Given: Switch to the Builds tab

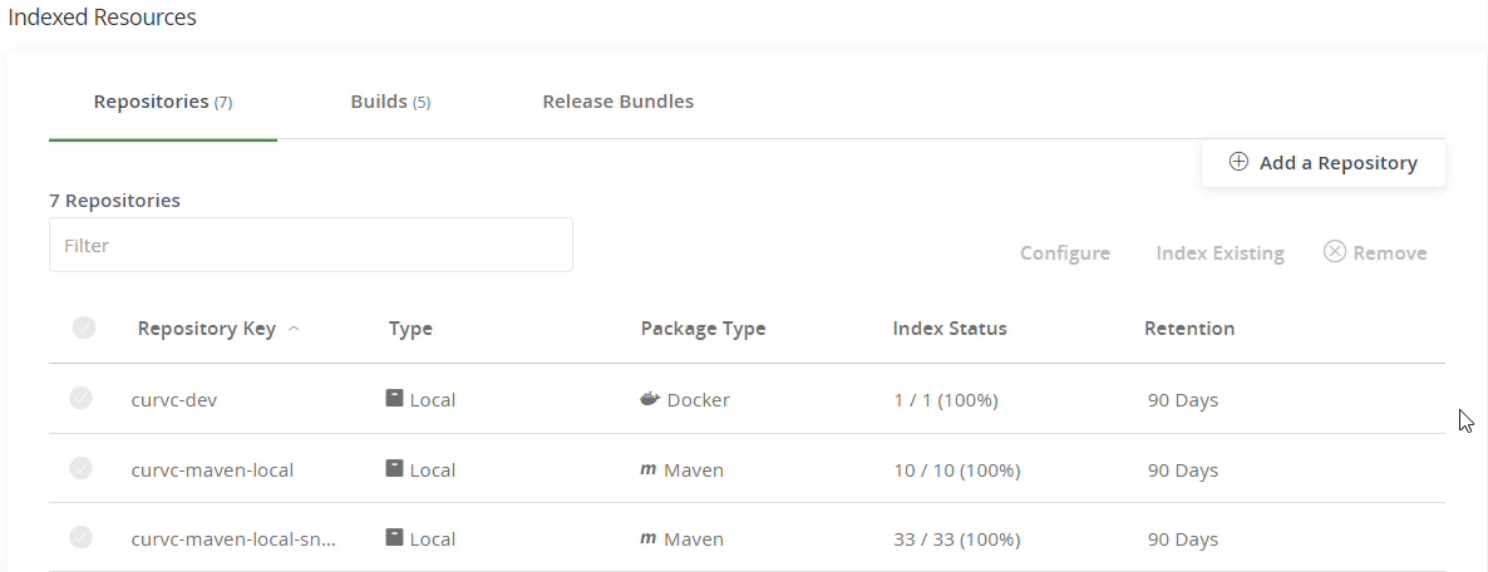Looking at the screenshot, I should pos(390,101).
